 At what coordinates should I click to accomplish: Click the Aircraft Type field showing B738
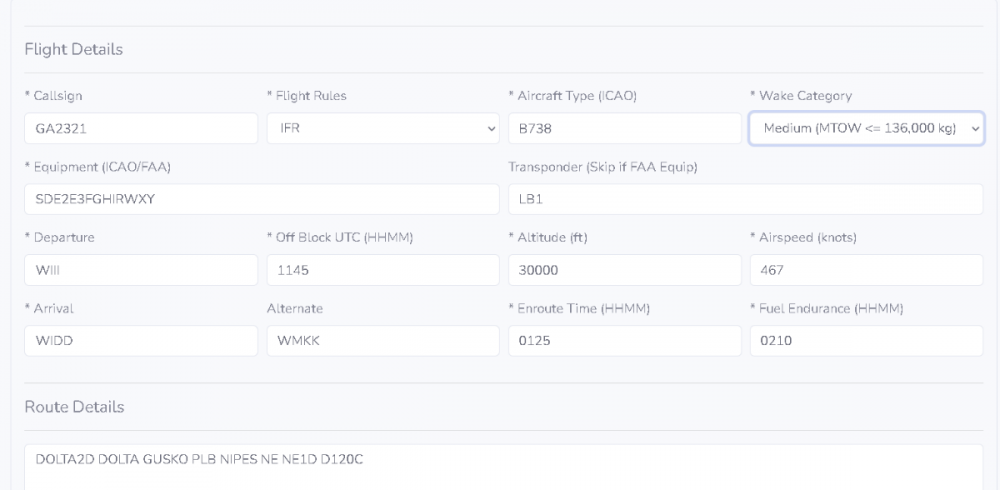pos(625,128)
